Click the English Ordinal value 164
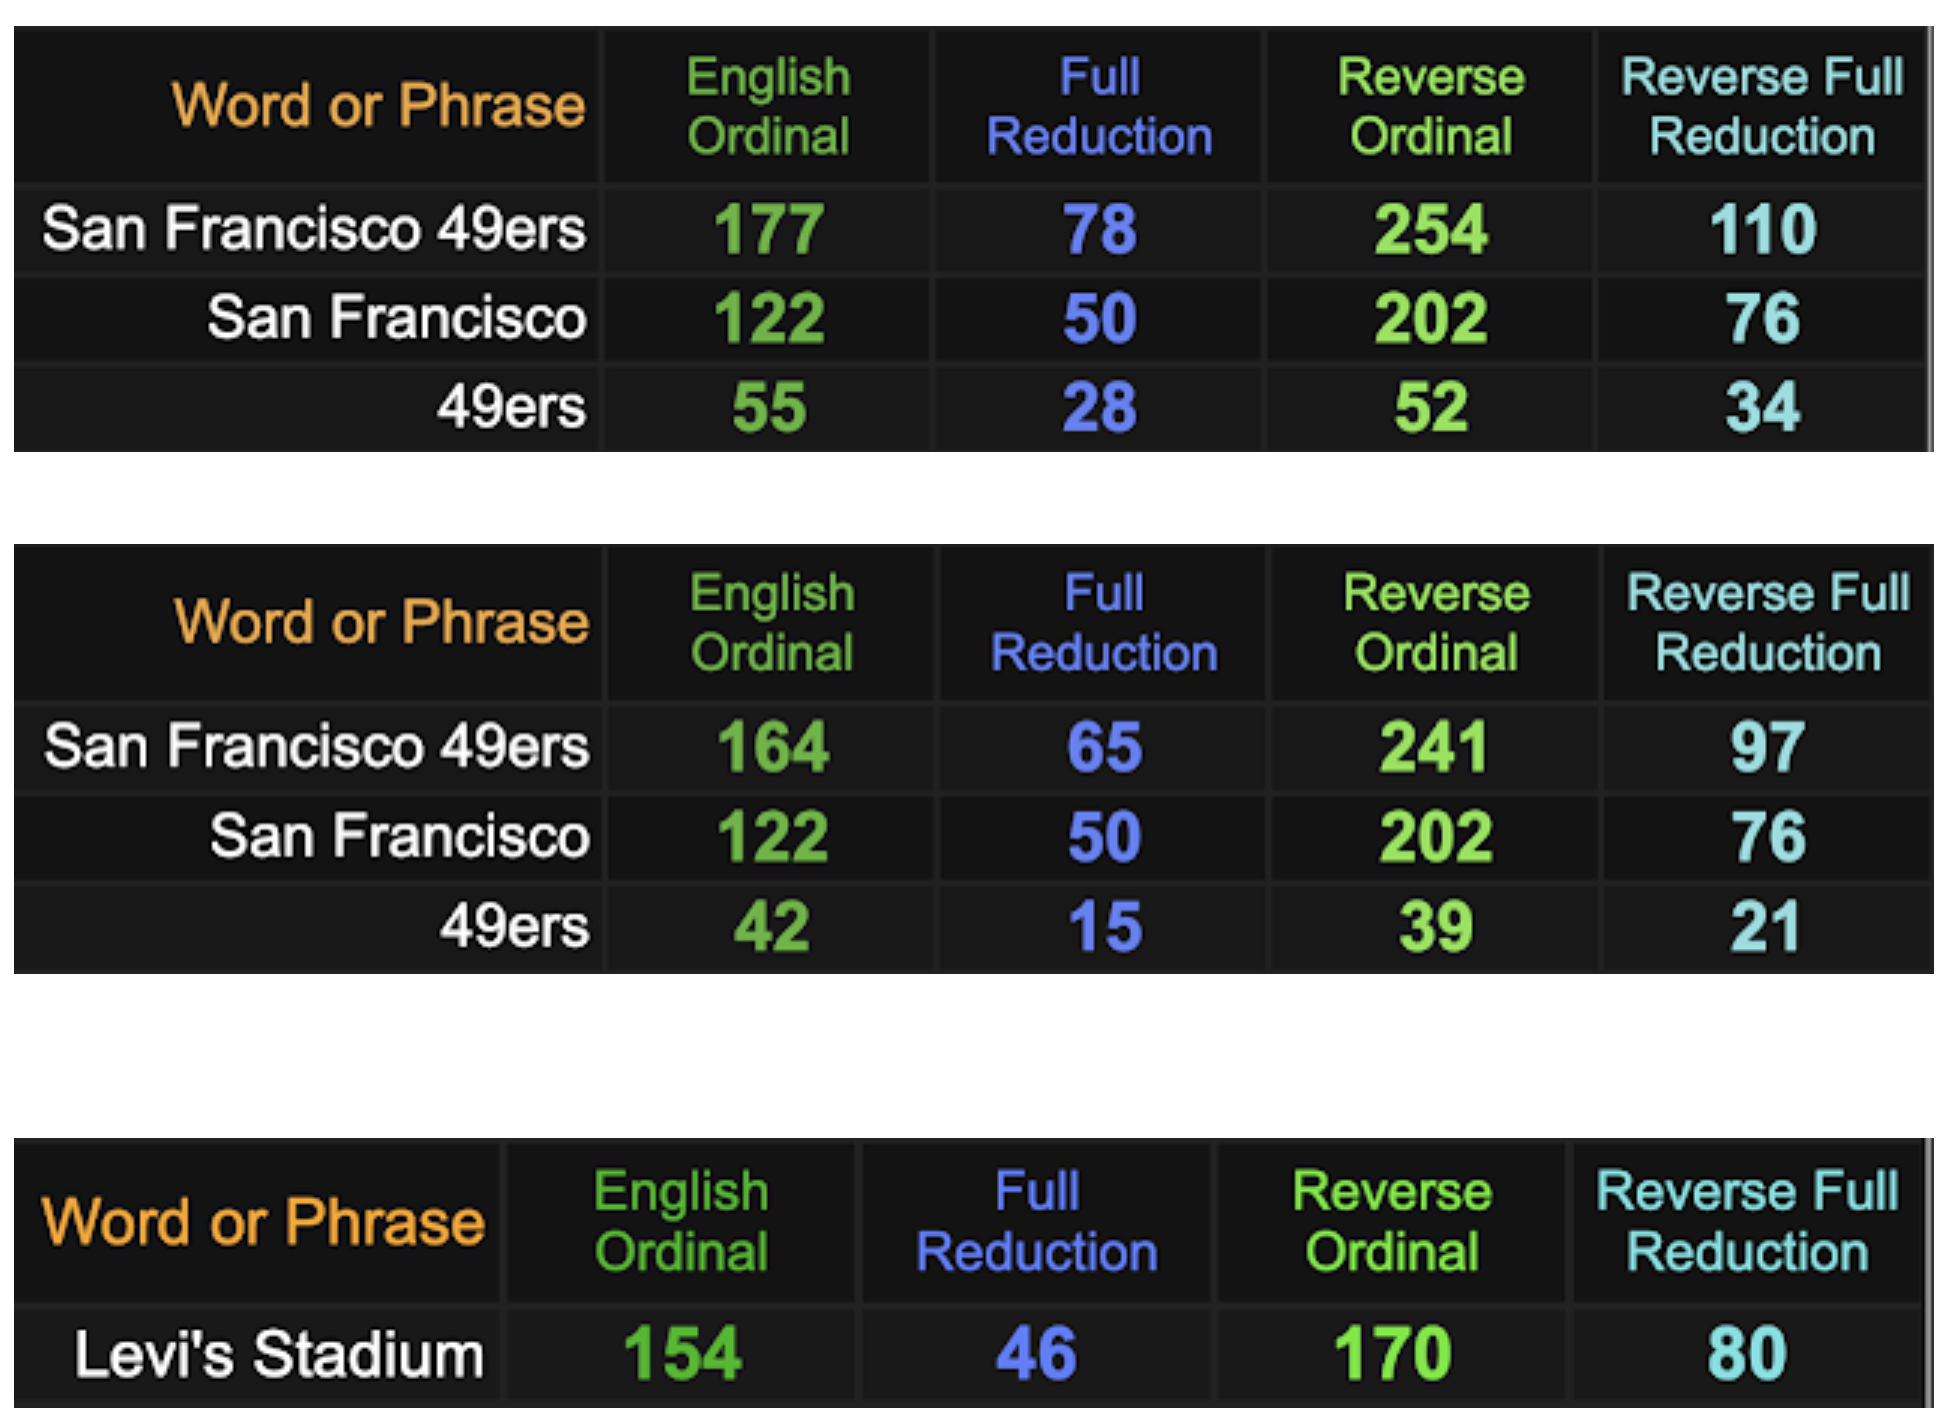 click(773, 747)
